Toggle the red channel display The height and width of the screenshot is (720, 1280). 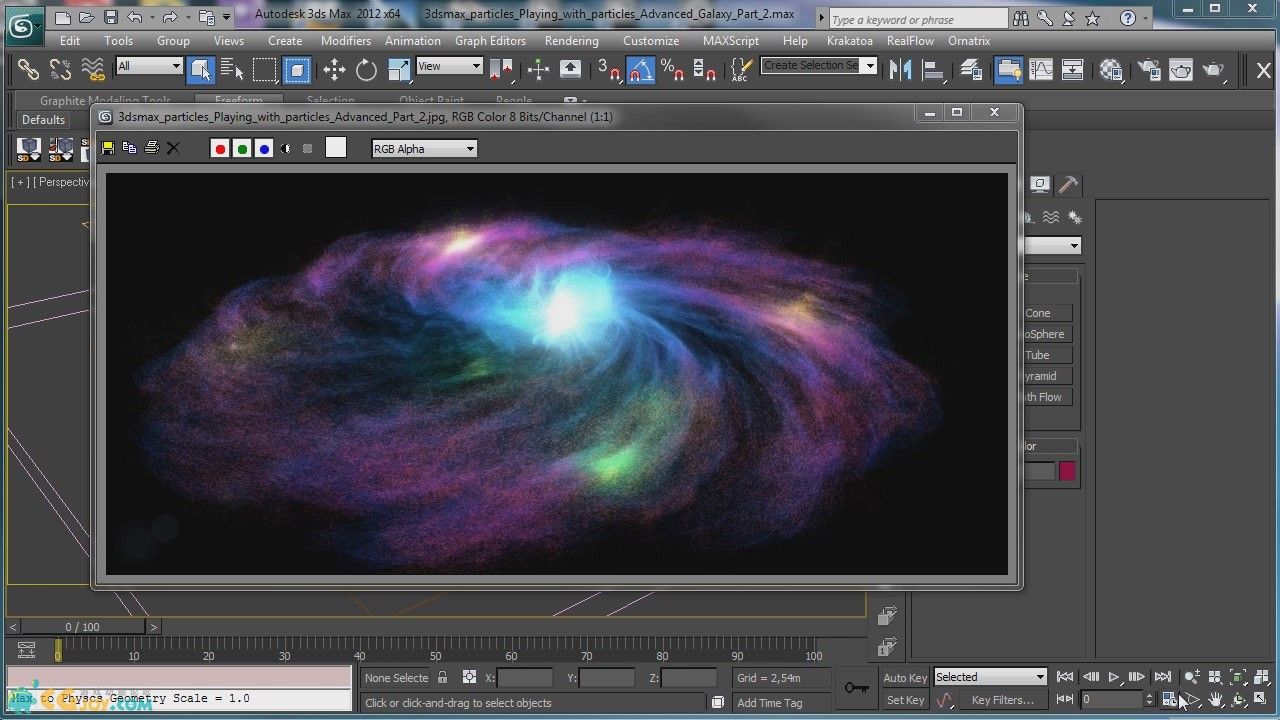[x=220, y=149]
